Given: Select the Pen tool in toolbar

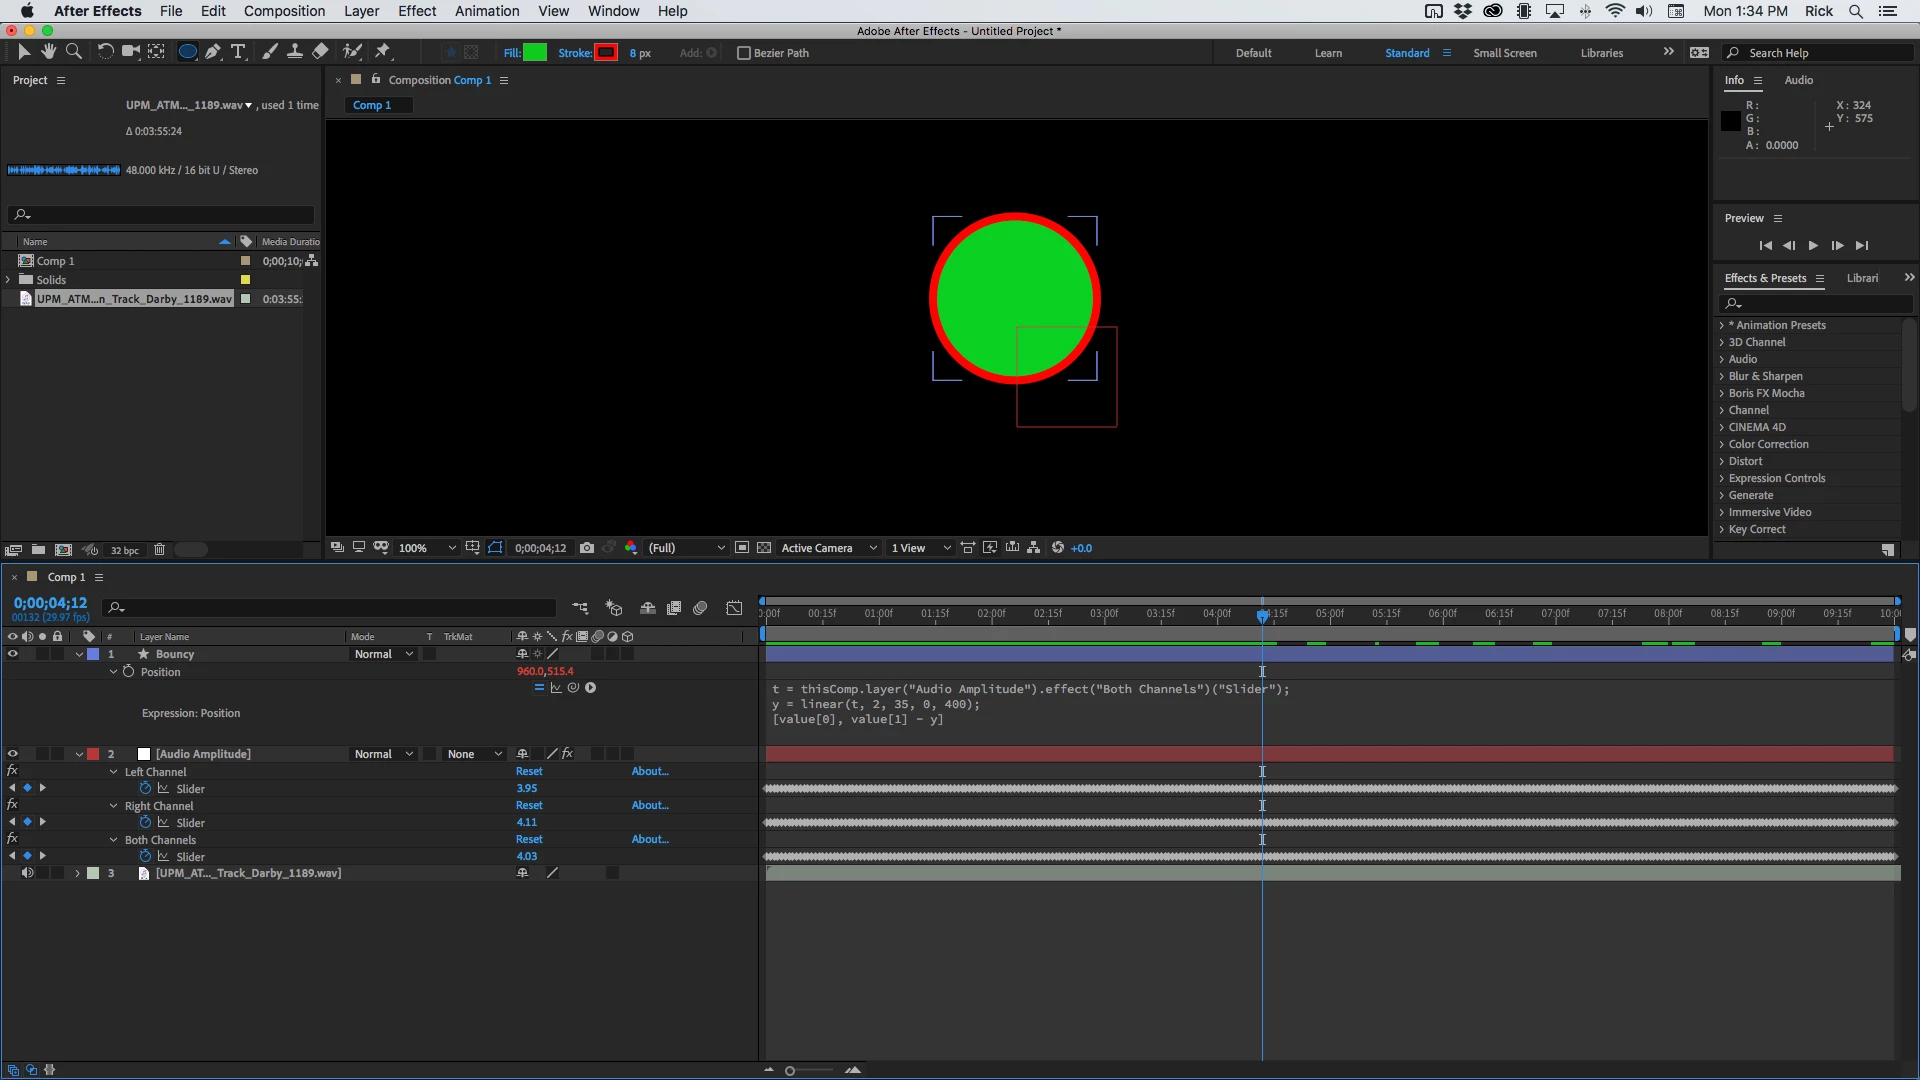Looking at the screenshot, I should (x=213, y=52).
